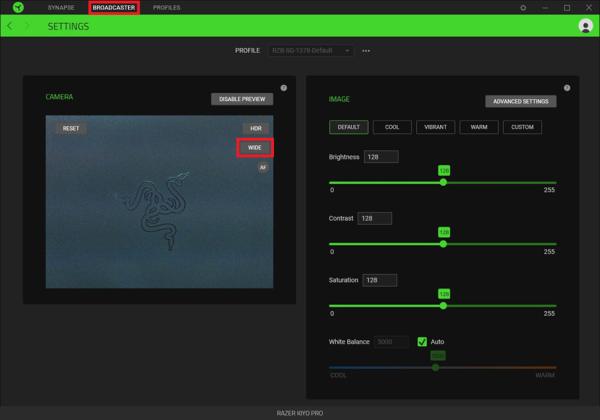Open the Camera panel help icon
Viewport: 600px width, 420px height.
(x=284, y=88)
